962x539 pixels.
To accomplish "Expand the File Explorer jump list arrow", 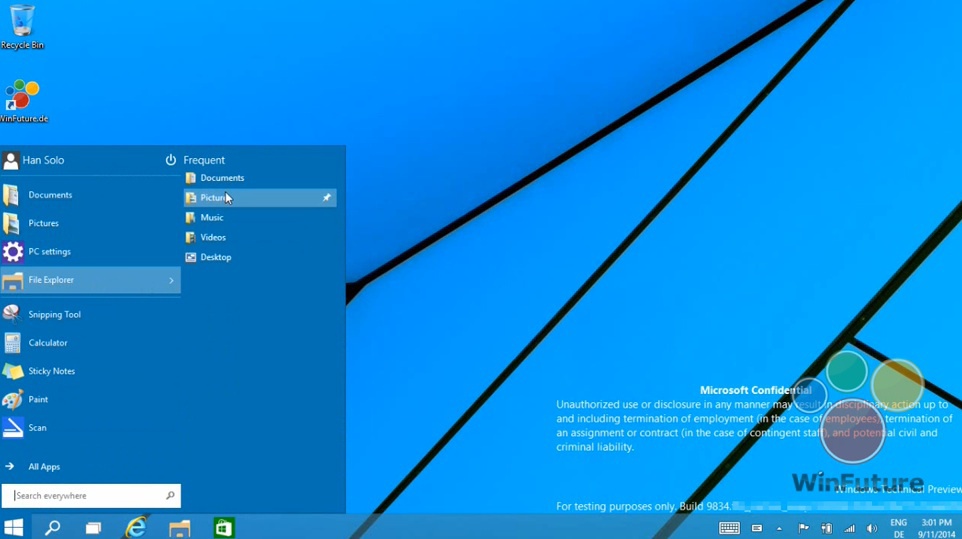I will pos(171,280).
